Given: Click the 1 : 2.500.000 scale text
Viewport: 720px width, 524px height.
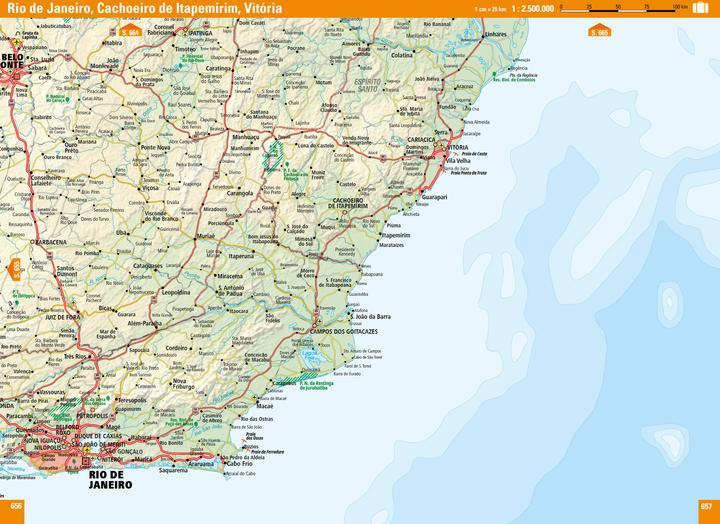Looking at the screenshot, I should point(531,9).
